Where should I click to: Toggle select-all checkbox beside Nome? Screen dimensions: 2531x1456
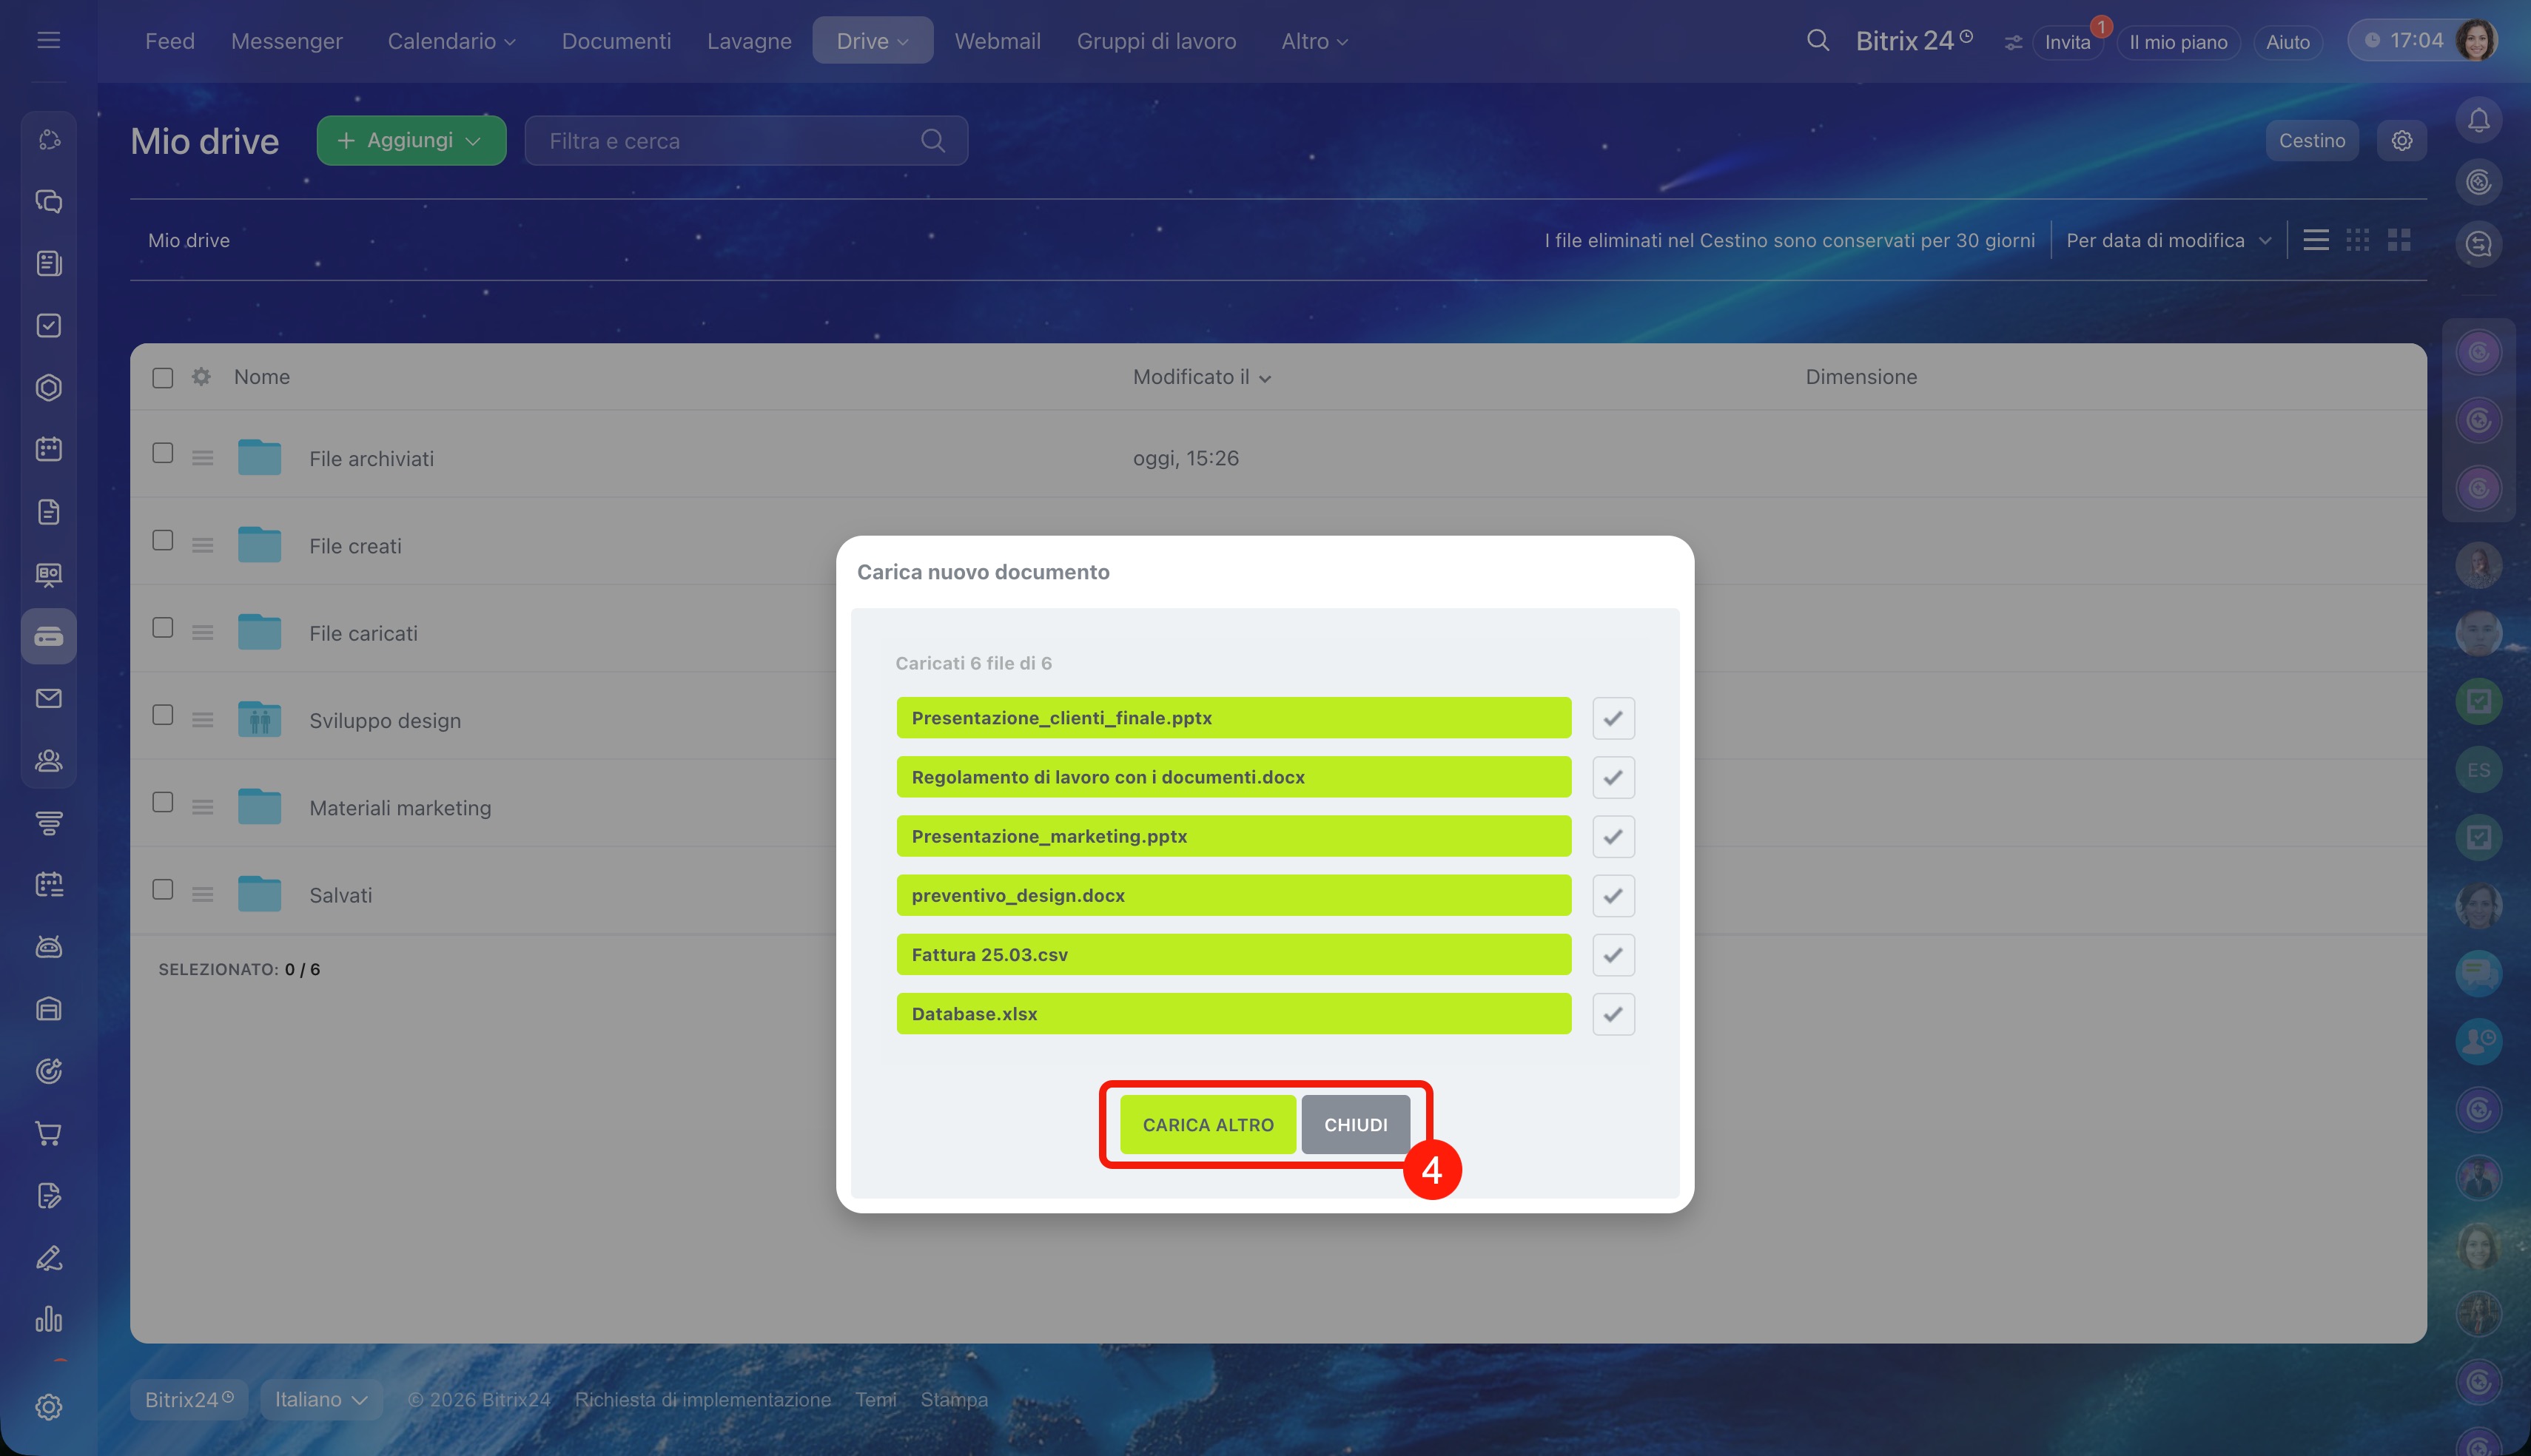click(163, 377)
